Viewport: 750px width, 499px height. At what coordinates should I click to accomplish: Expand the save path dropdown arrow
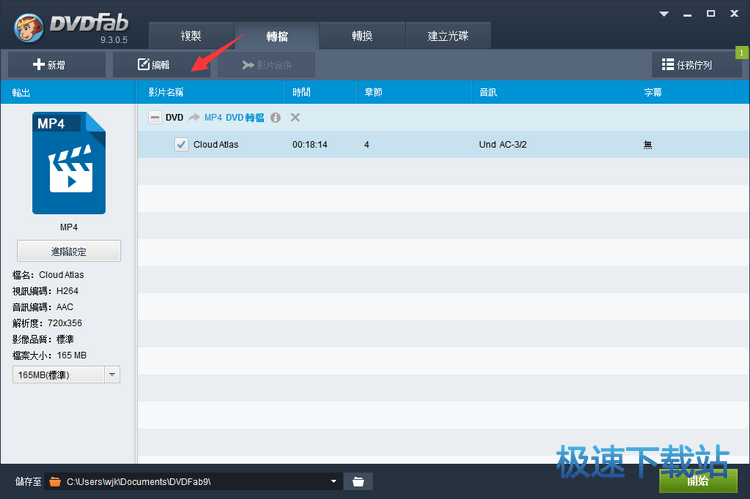(334, 481)
